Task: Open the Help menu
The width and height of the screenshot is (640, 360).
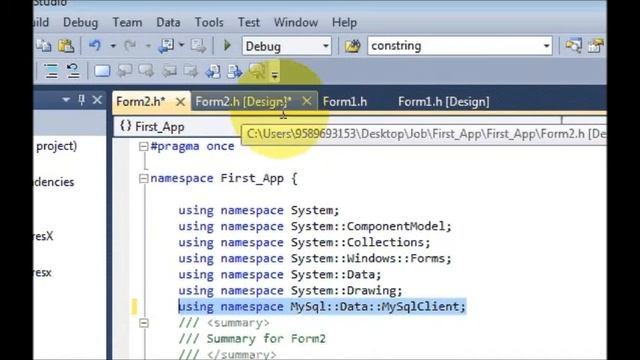Action: 344,22
